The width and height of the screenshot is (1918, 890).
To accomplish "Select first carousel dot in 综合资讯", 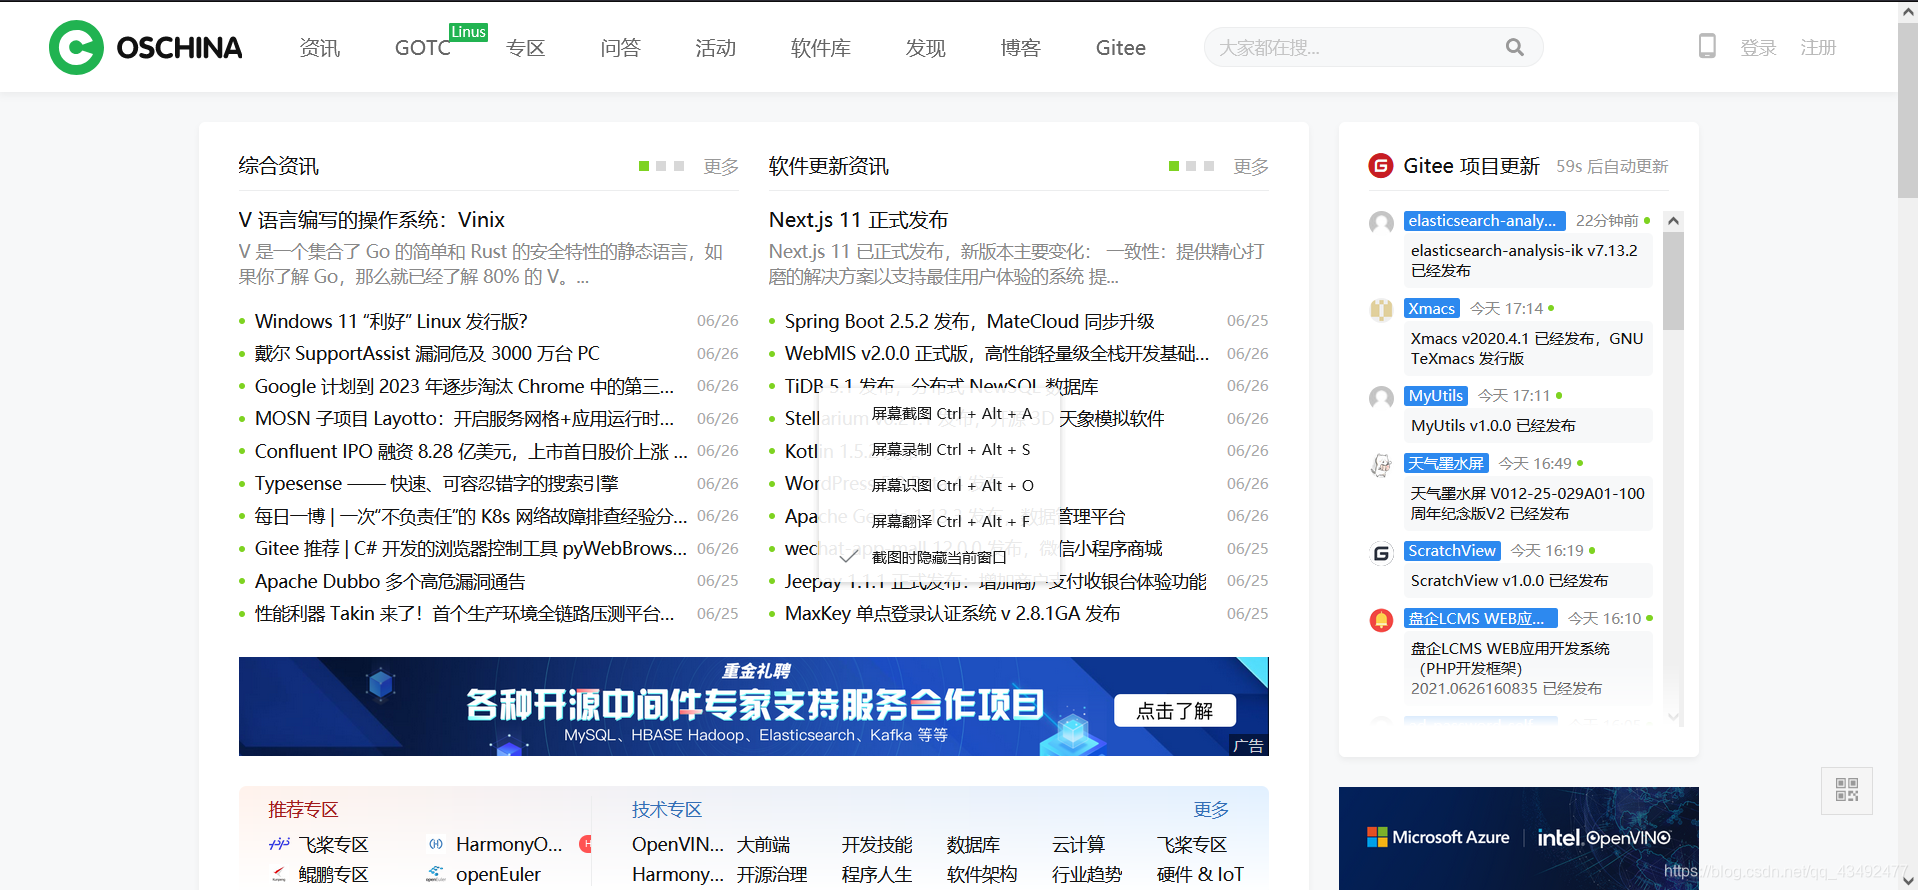I will (x=644, y=166).
